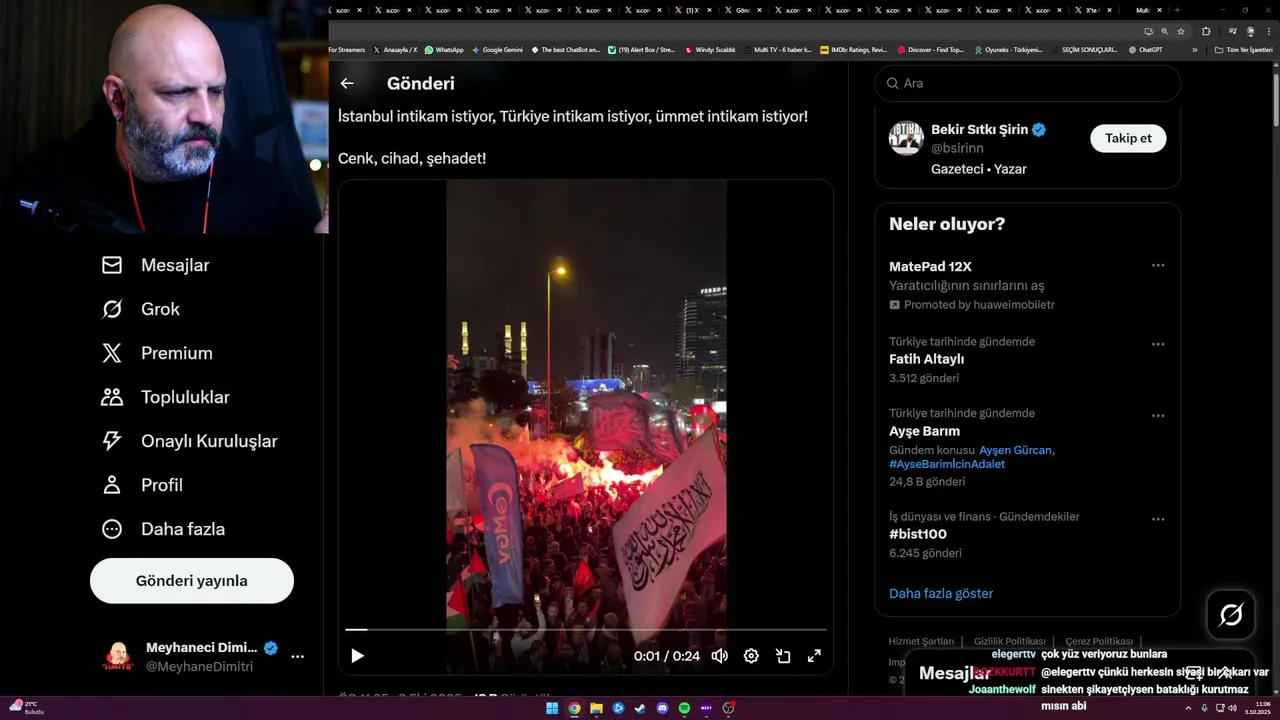Open the Grok floating button
The width and height of the screenshot is (1280, 720).
tap(1231, 615)
